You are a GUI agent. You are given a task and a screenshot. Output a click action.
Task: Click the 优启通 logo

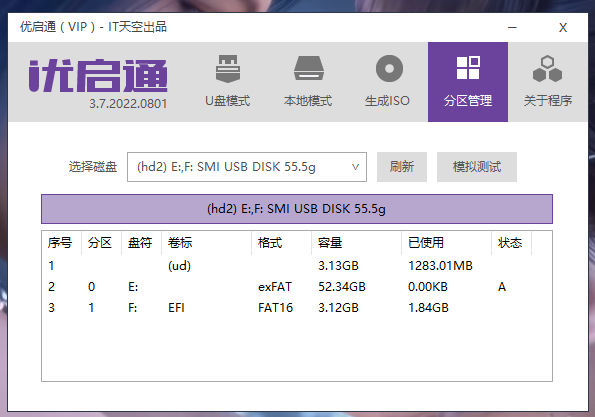[98, 76]
